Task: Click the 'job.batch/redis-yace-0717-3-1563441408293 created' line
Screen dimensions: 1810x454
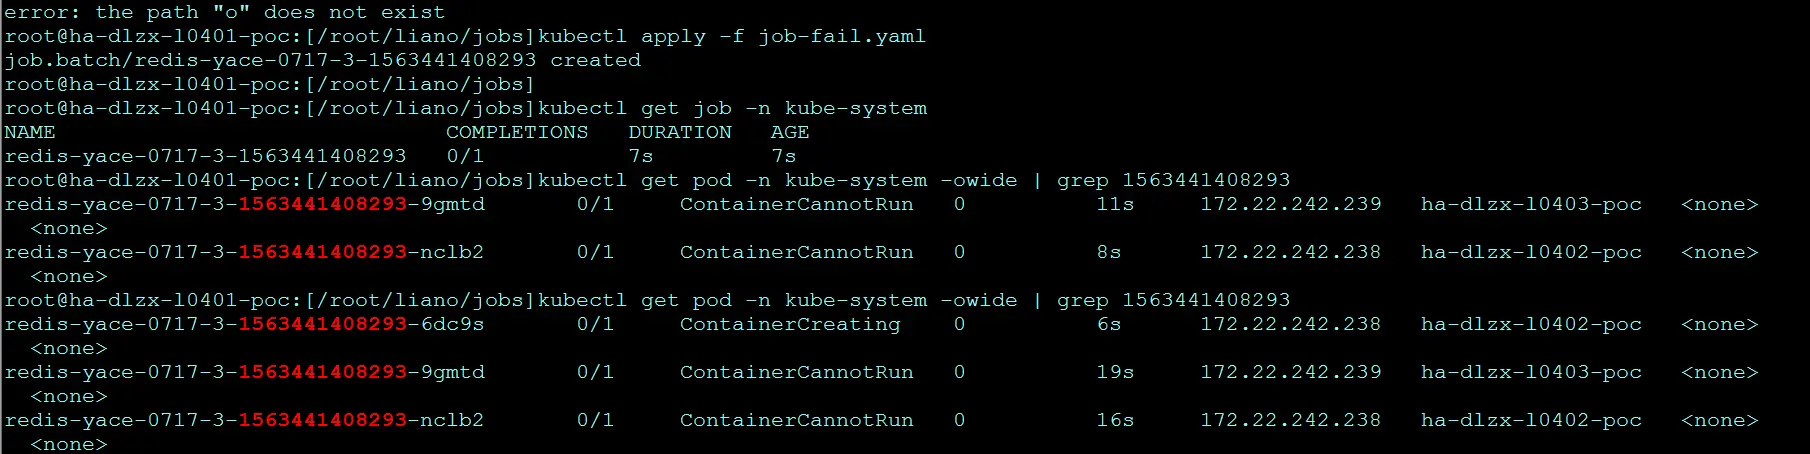Action: click(322, 60)
